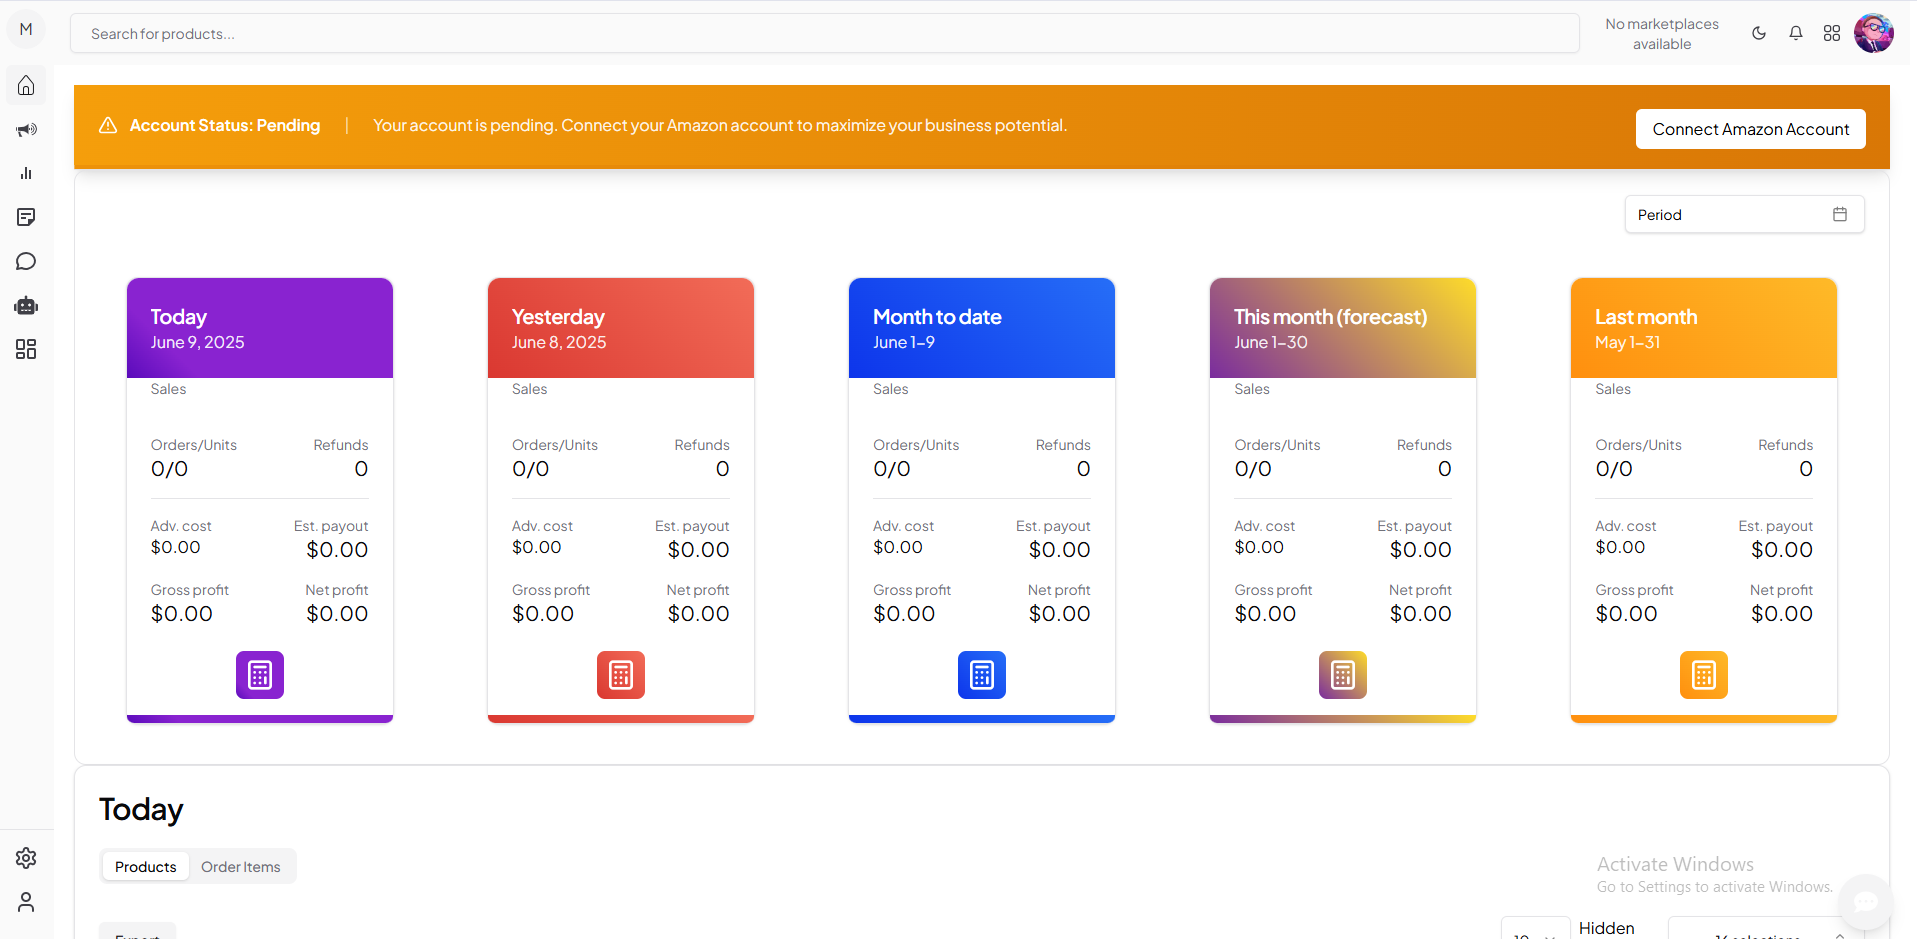Toggle the Hidden products option

tap(1607, 927)
